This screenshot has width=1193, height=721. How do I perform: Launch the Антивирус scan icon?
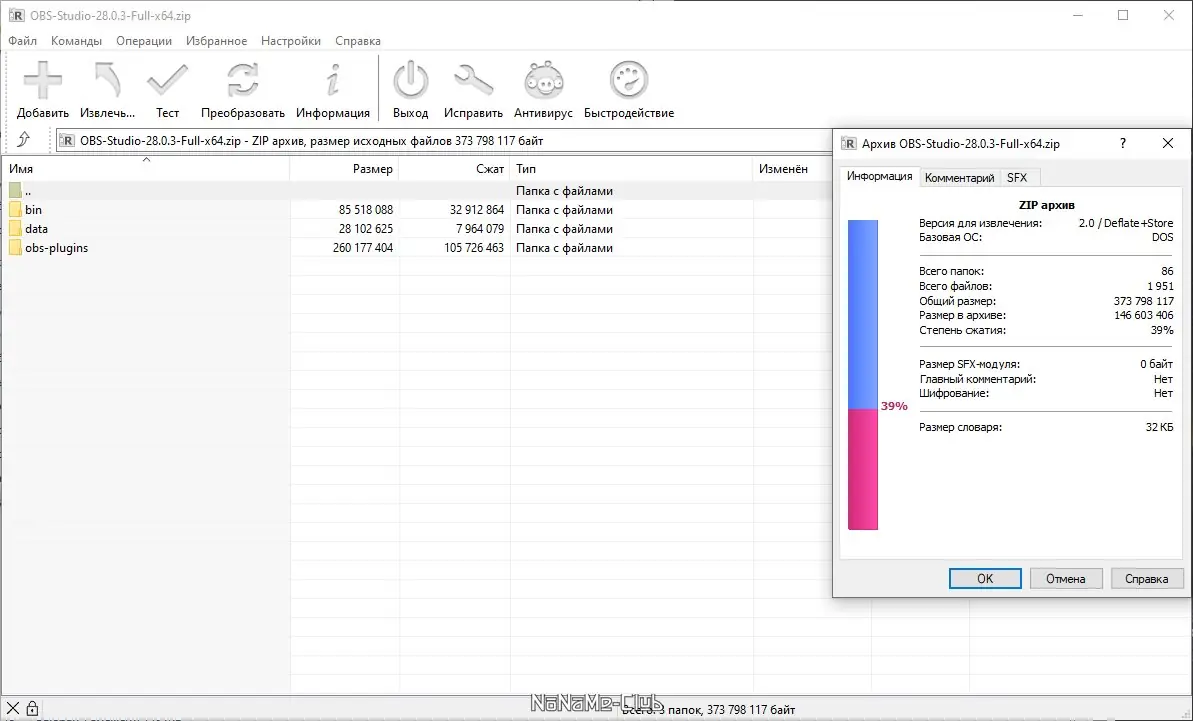[542, 80]
